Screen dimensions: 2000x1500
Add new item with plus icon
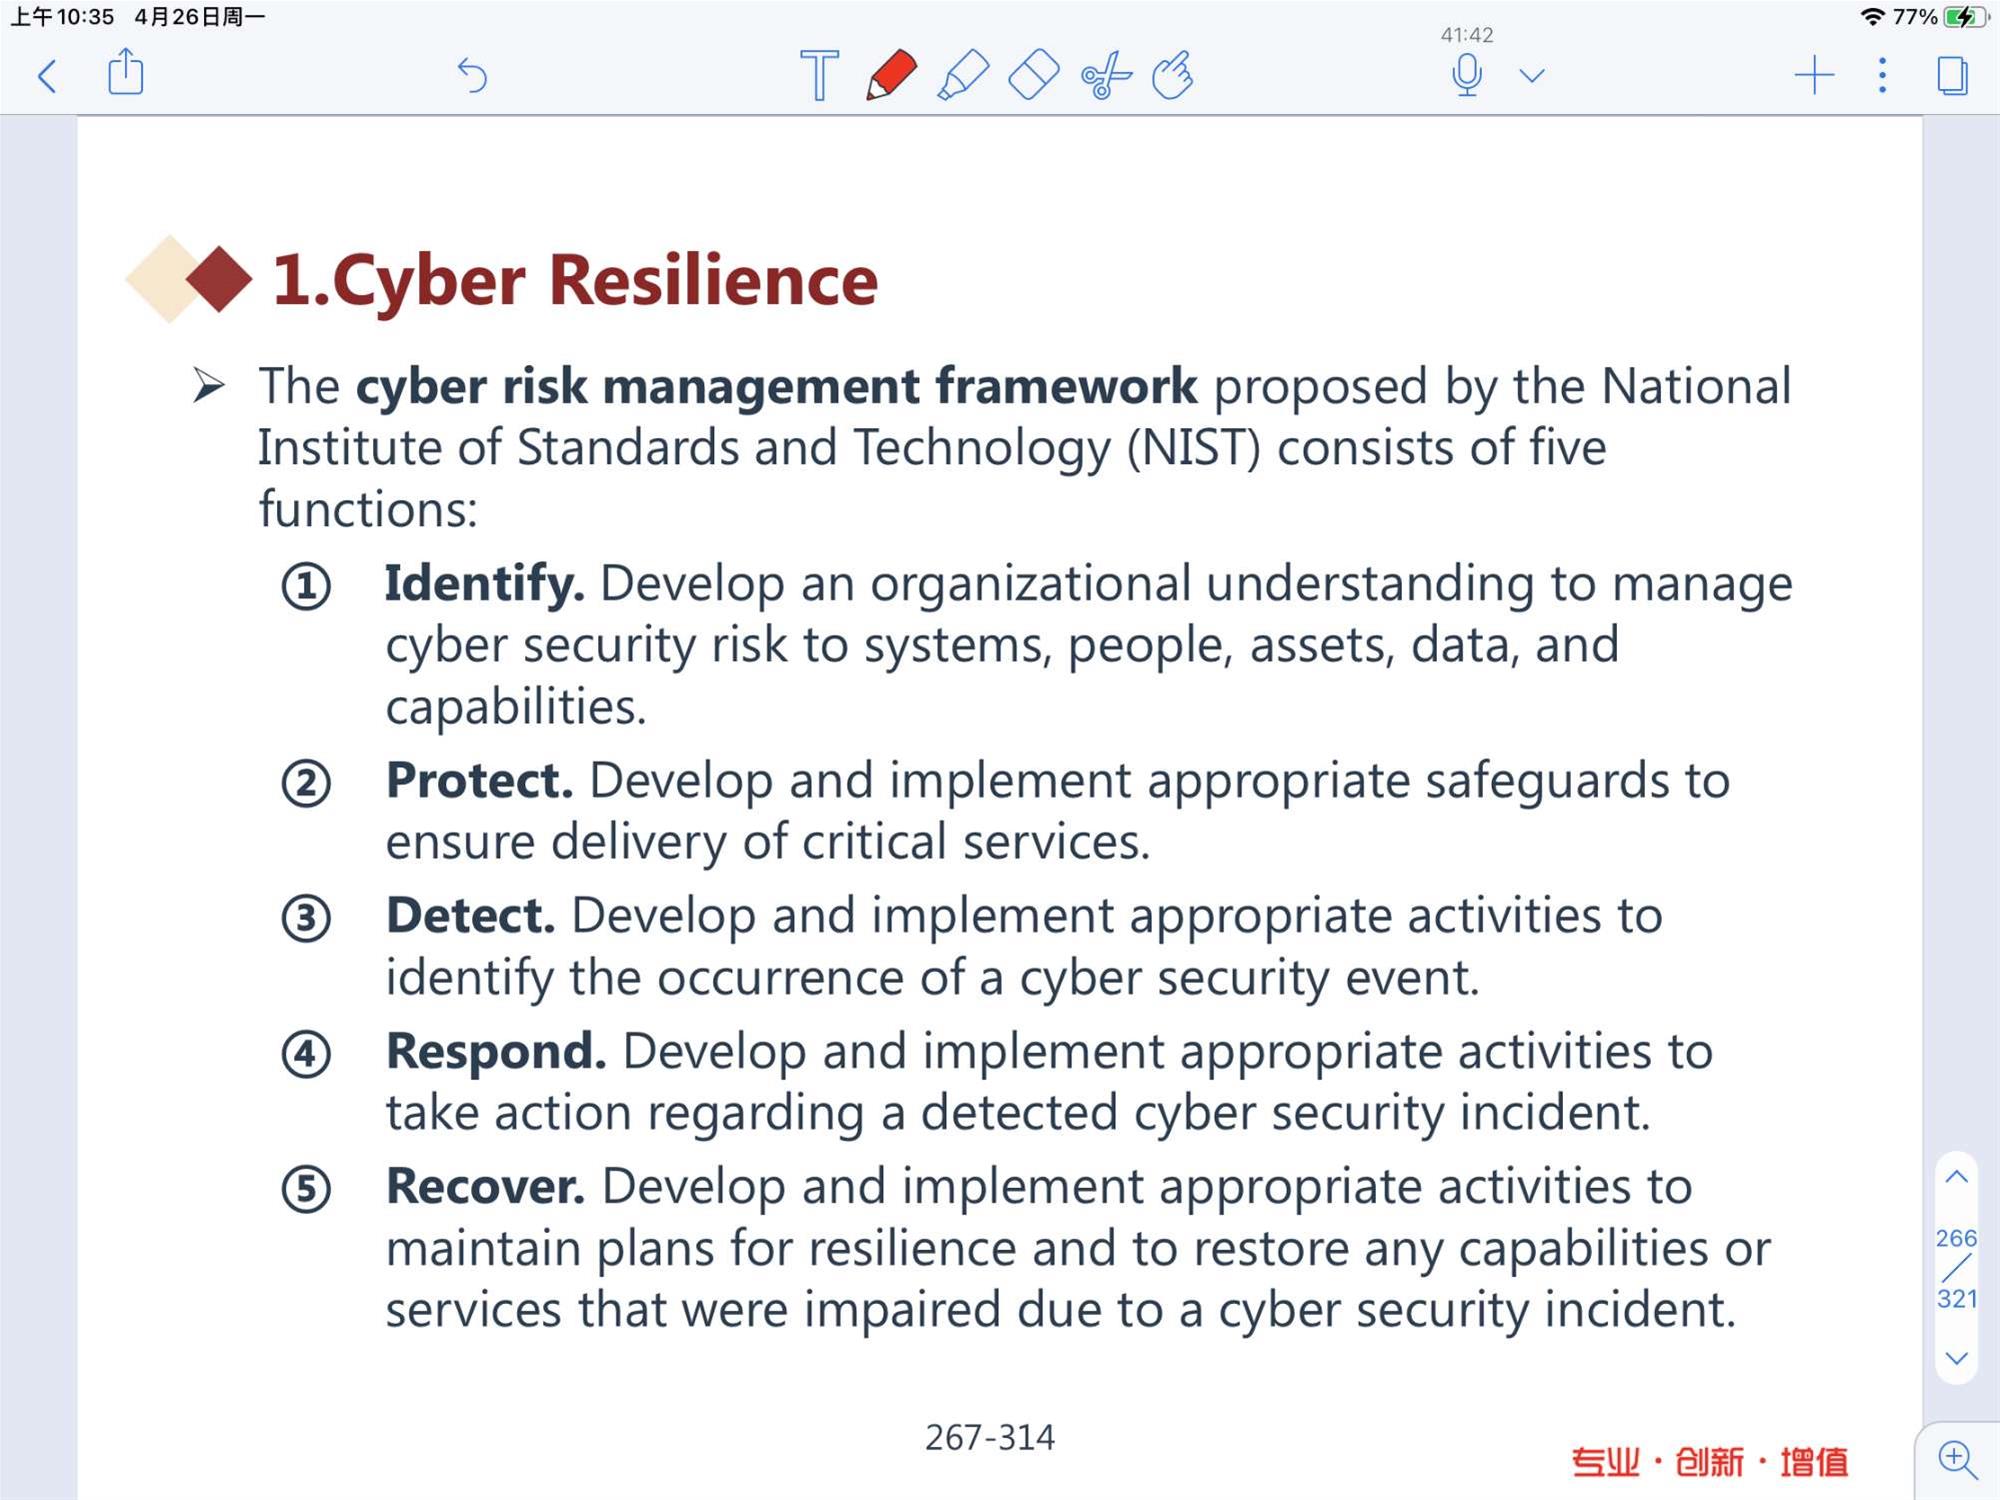tap(1814, 75)
